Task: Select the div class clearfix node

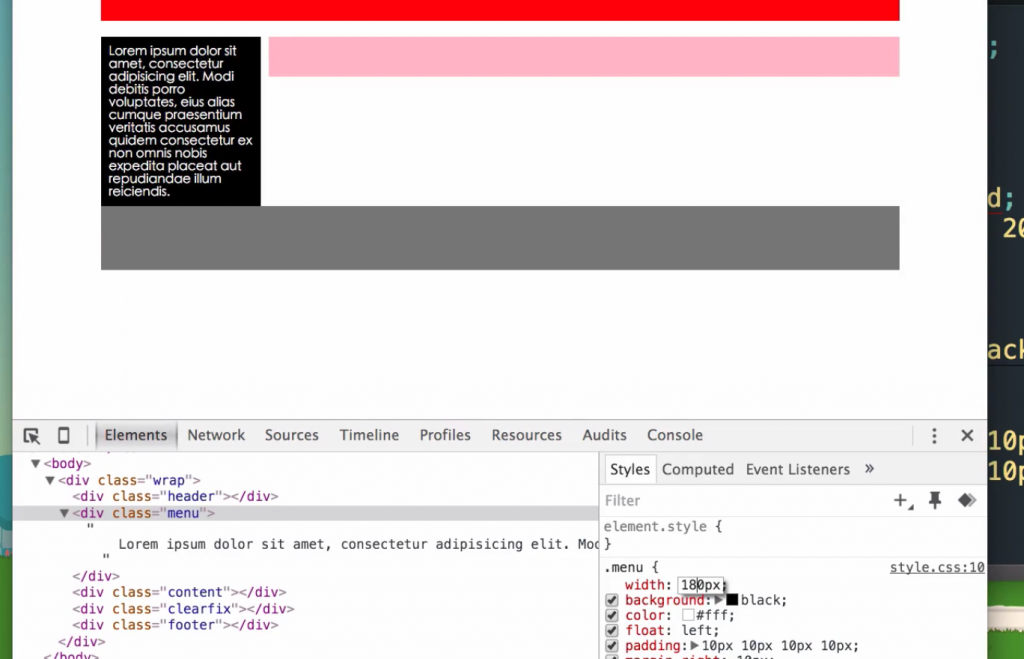Action: pyautogui.click(x=183, y=609)
